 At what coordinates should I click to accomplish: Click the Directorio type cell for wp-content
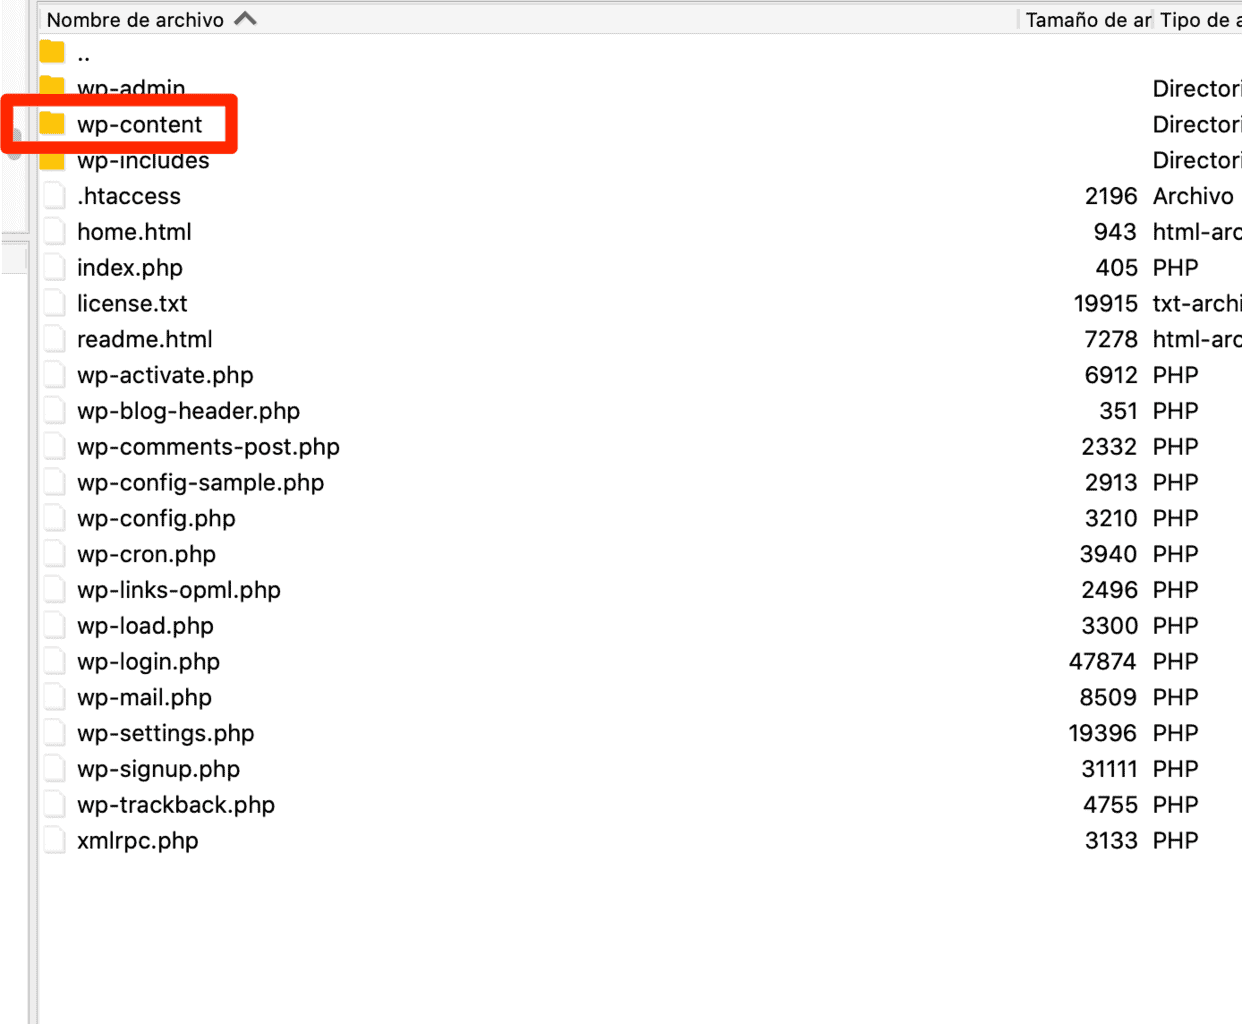point(1197,124)
